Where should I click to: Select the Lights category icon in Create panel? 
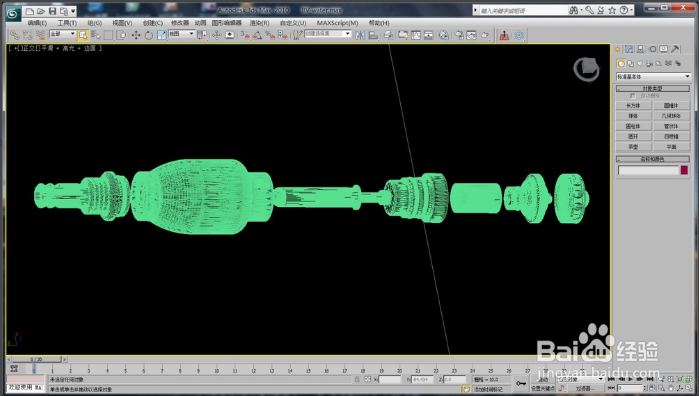pos(640,64)
